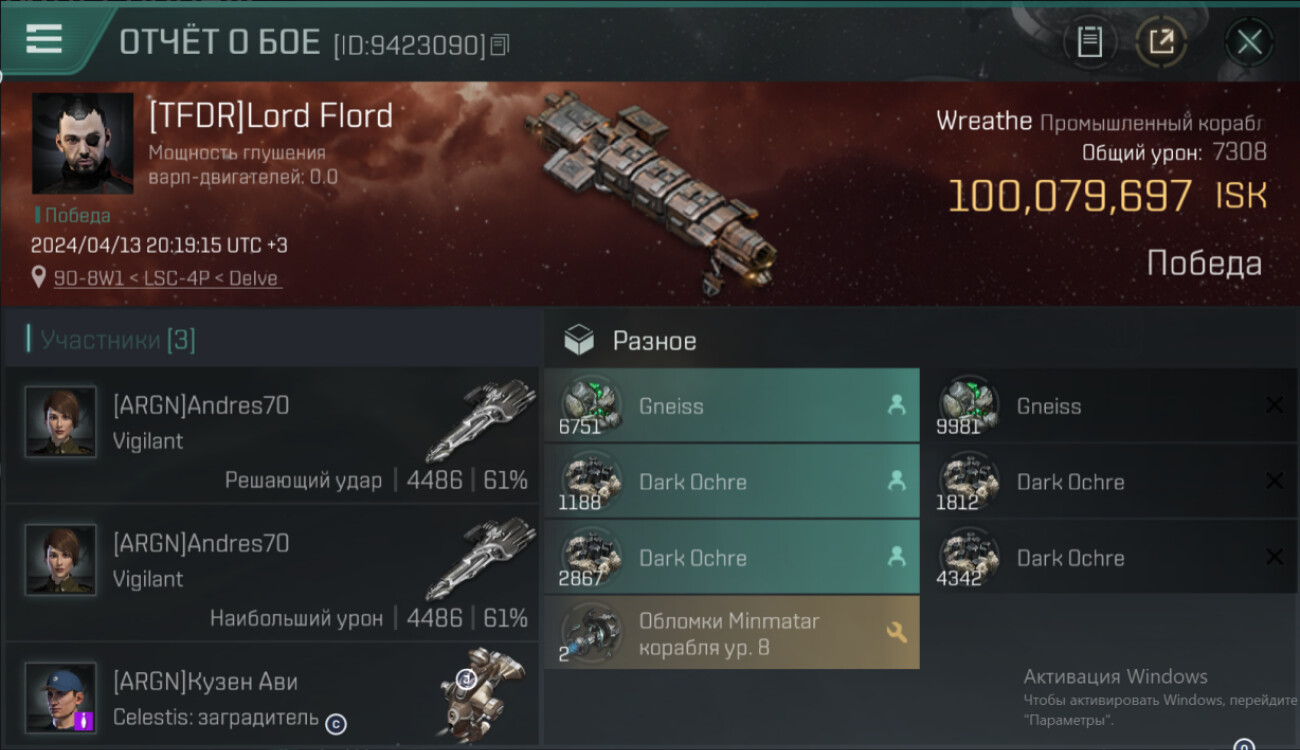
Task: Select the Участники participants tab
Action: tap(112, 340)
